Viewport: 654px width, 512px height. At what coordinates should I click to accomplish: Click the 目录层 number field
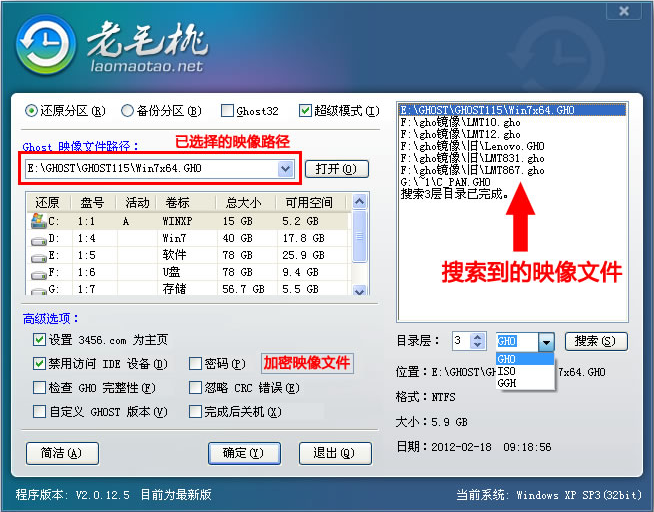pos(461,341)
